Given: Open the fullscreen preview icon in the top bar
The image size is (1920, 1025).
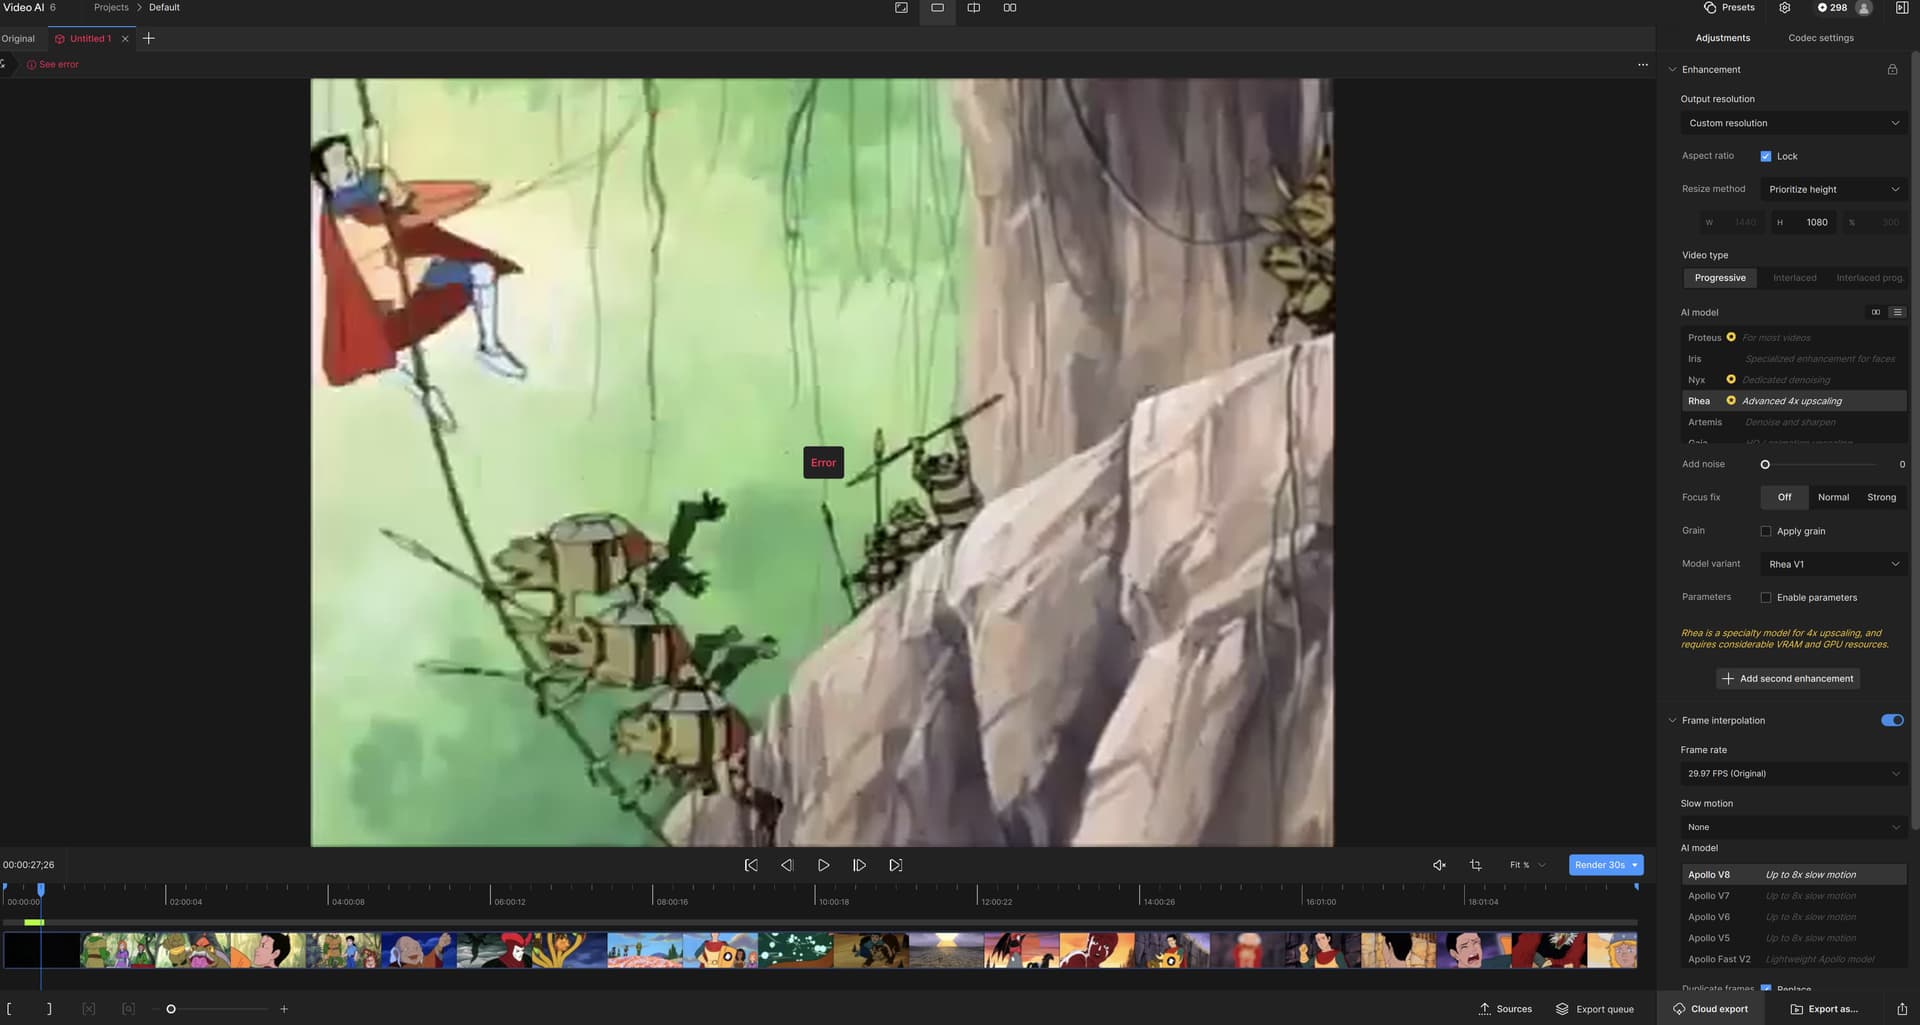Looking at the screenshot, I should click(901, 8).
